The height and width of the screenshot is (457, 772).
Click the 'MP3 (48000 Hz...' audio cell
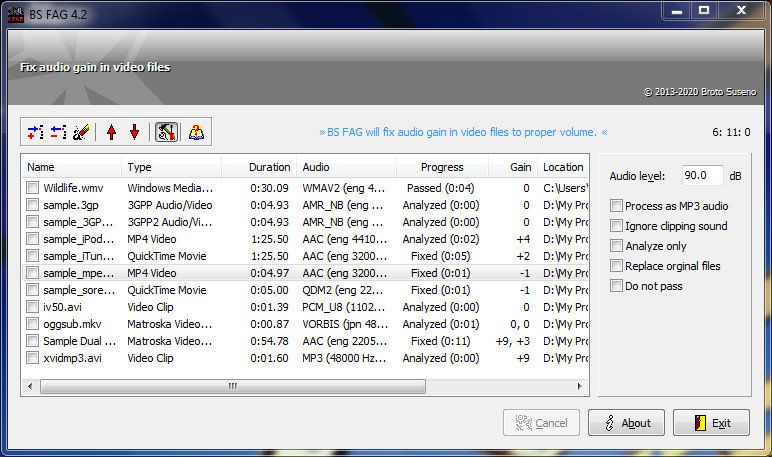click(x=345, y=358)
